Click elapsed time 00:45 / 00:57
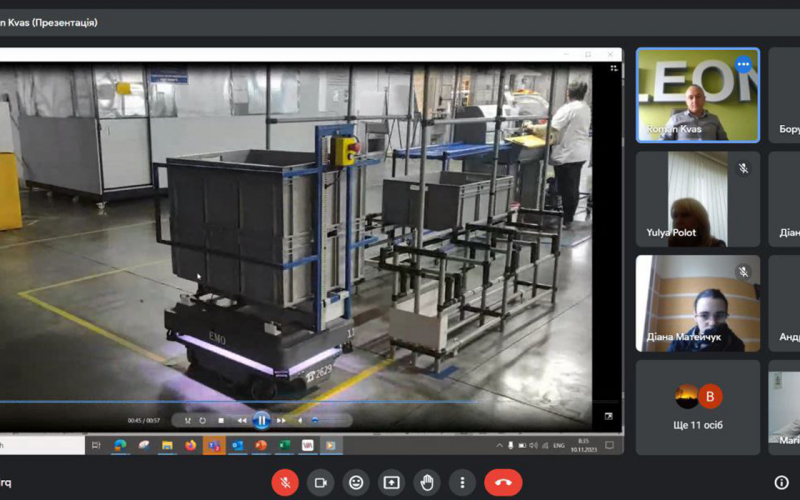The width and height of the screenshot is (800, 500). click(x=144, y=420)
